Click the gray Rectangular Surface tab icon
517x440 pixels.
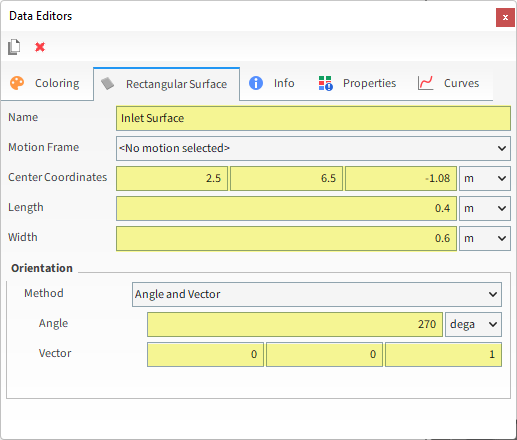(x=107, y=84)
